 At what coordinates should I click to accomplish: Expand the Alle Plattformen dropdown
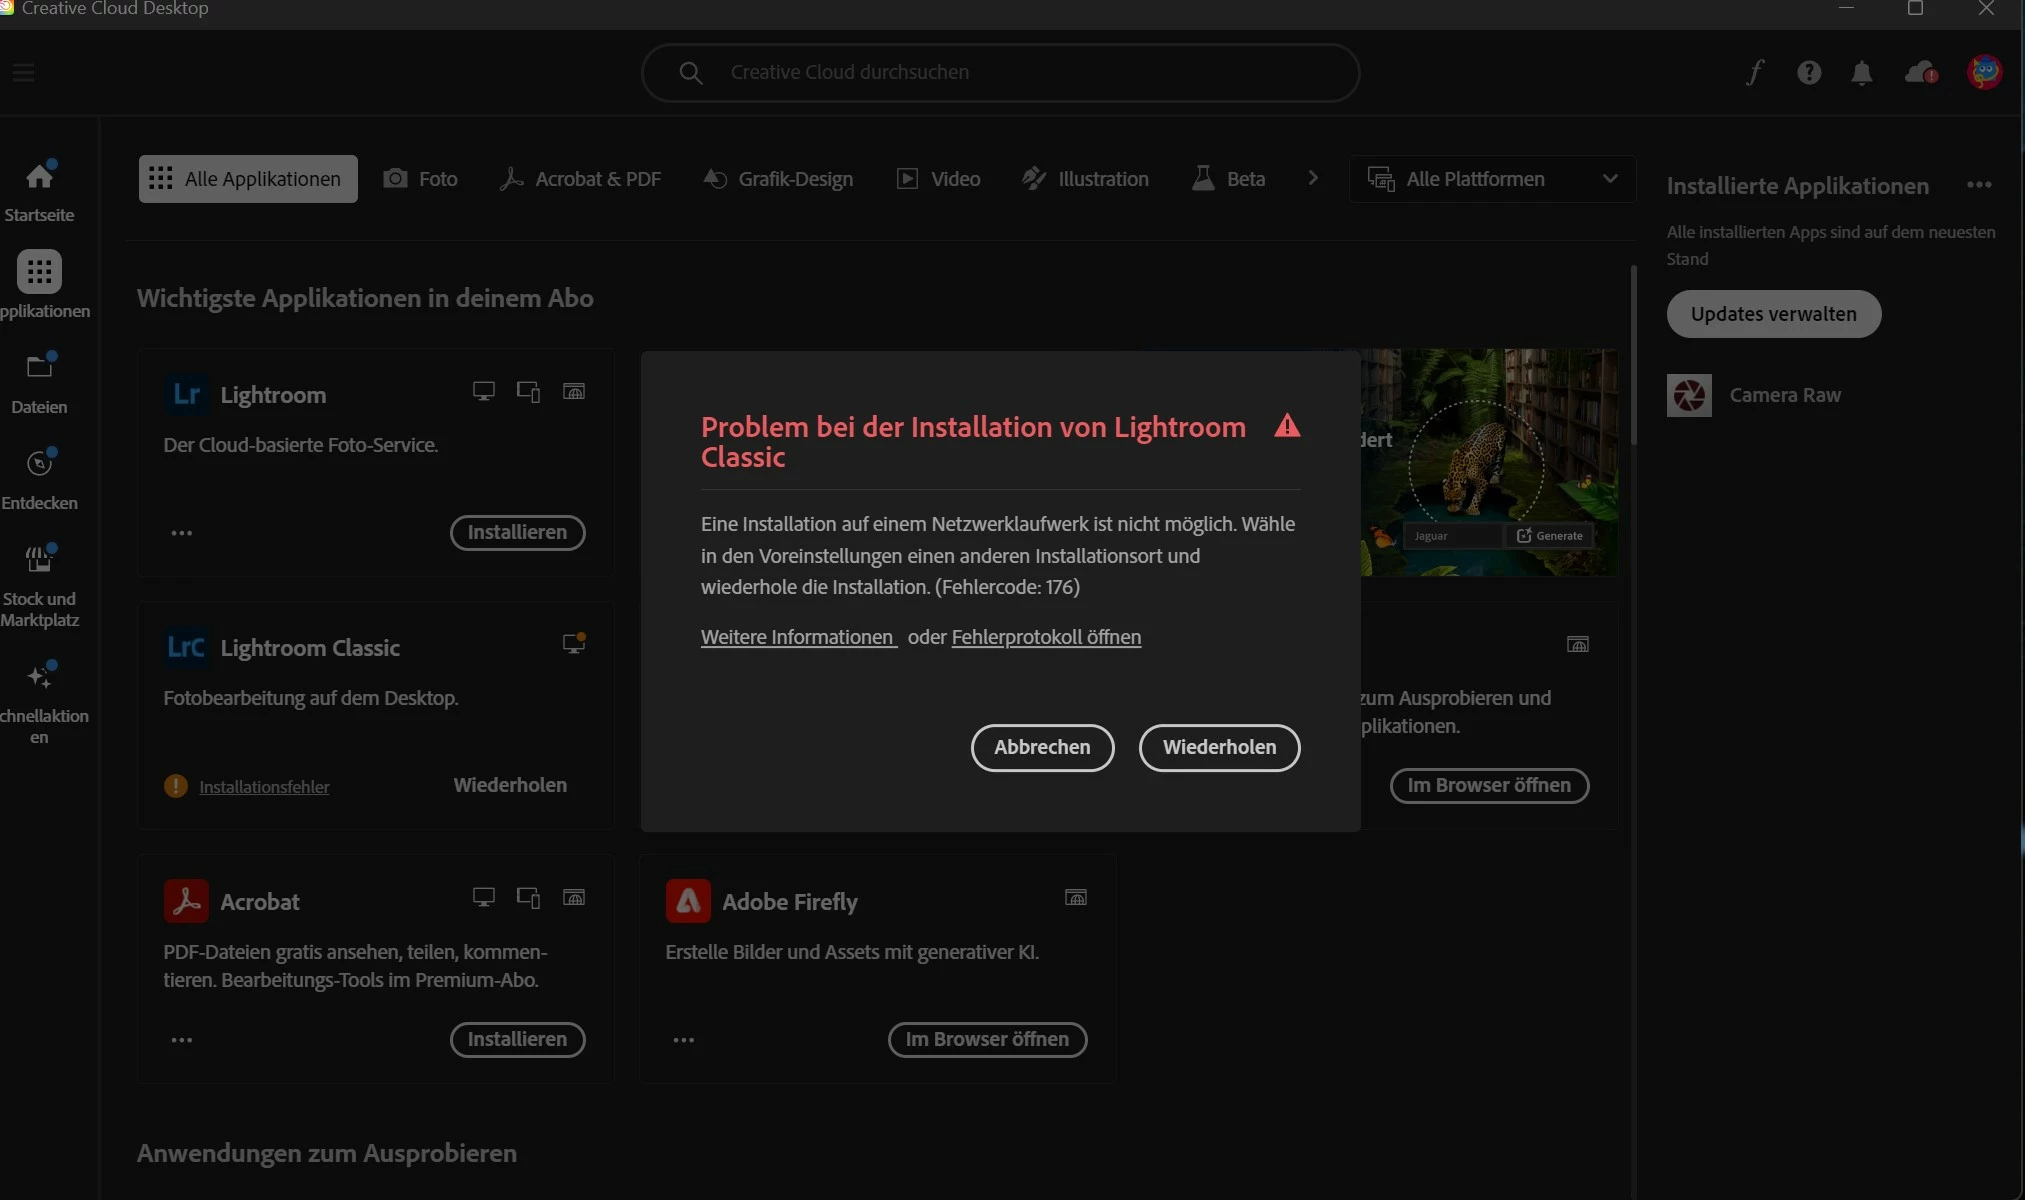pos(1491,179)
